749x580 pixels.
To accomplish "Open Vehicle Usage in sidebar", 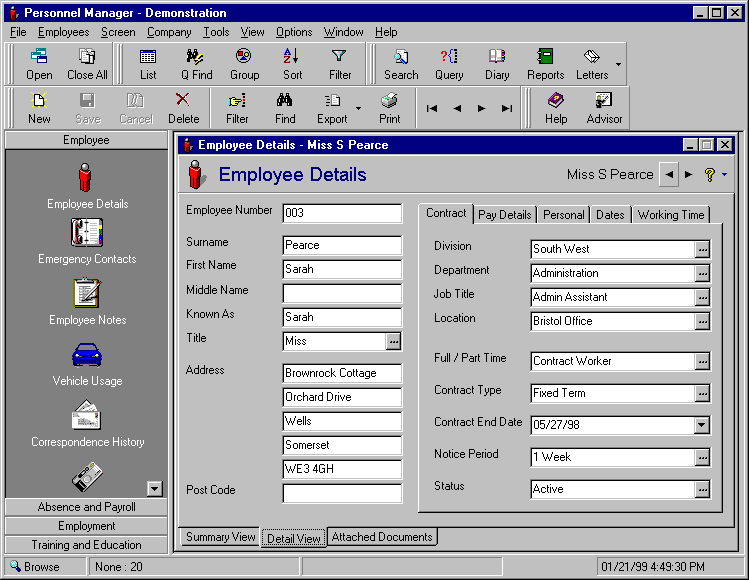I will pyautogui.click(x=87, y=364).
